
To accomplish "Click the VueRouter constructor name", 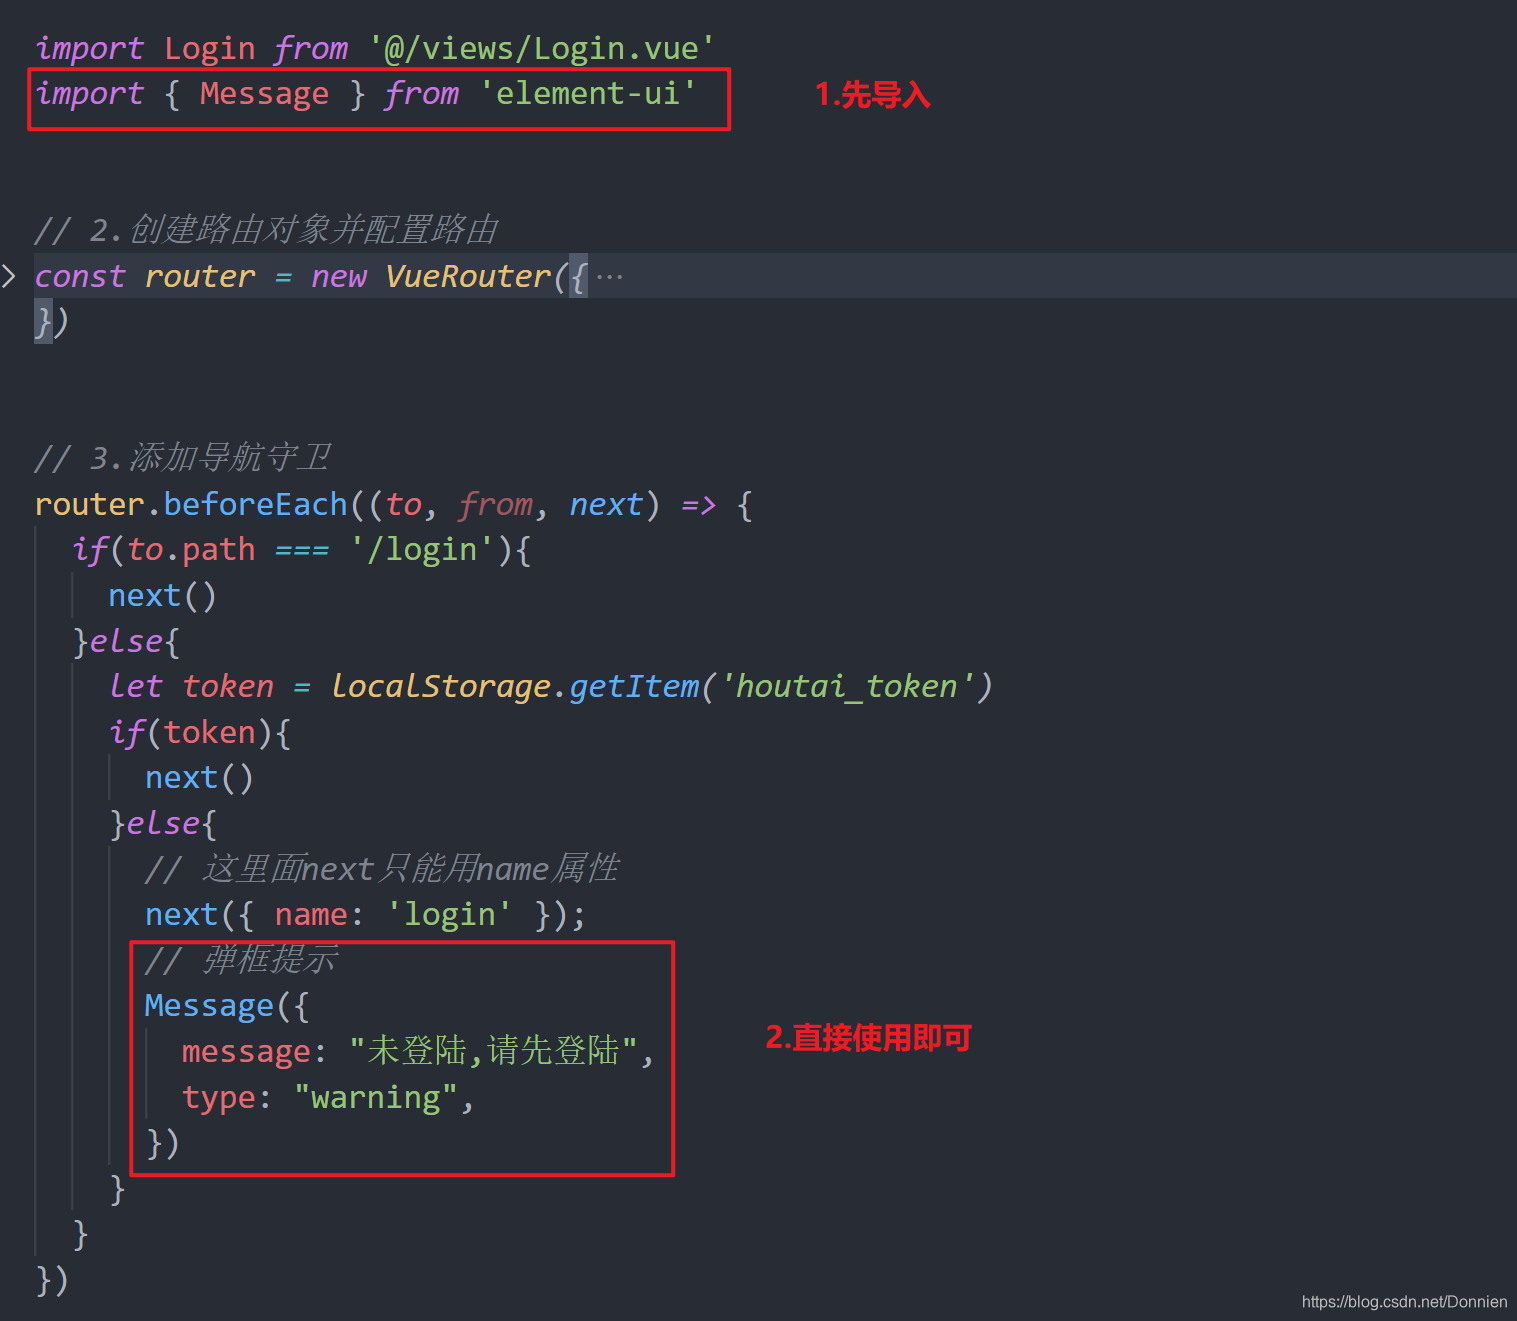I will click(468, 276).
